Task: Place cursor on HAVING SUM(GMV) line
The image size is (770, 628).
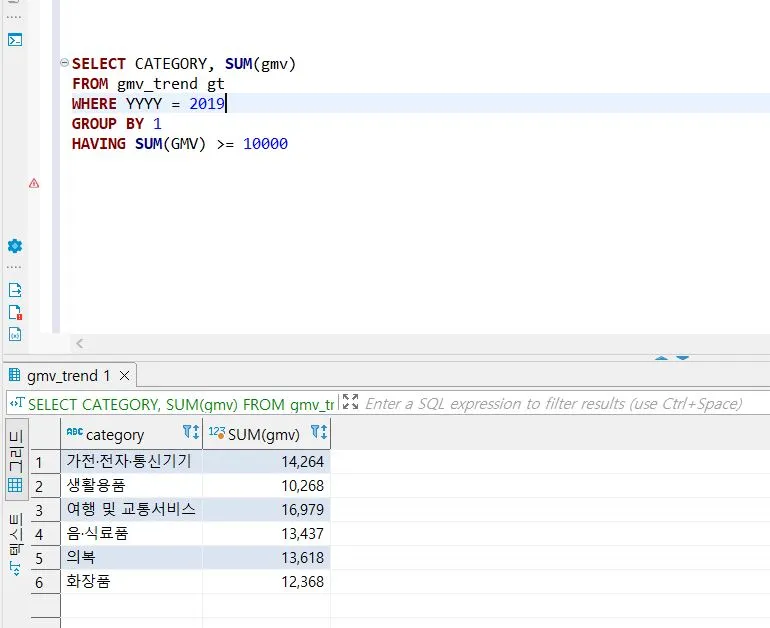Action: 180,144
